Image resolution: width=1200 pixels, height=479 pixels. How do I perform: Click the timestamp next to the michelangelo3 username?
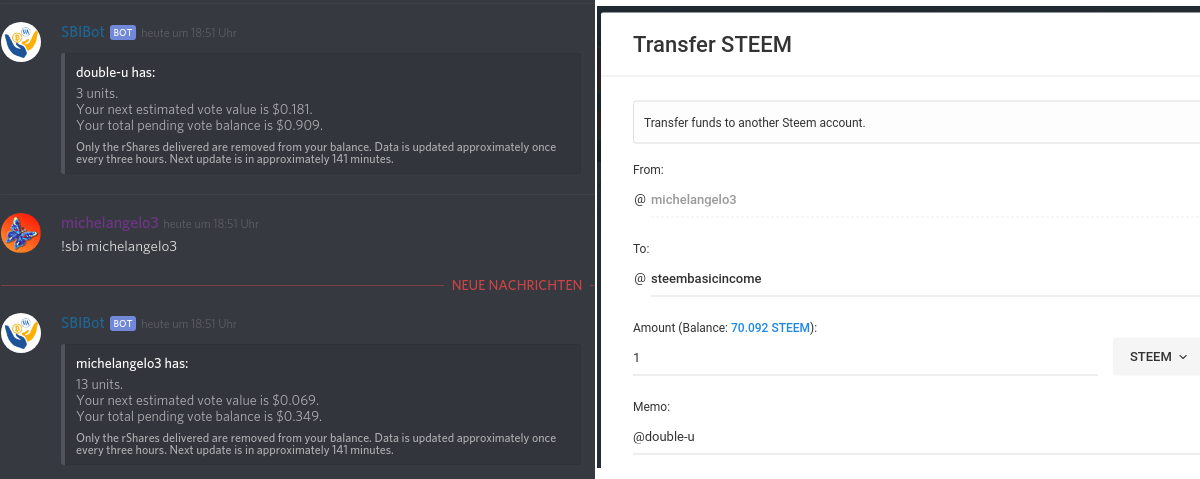click(x=211, y=224)
